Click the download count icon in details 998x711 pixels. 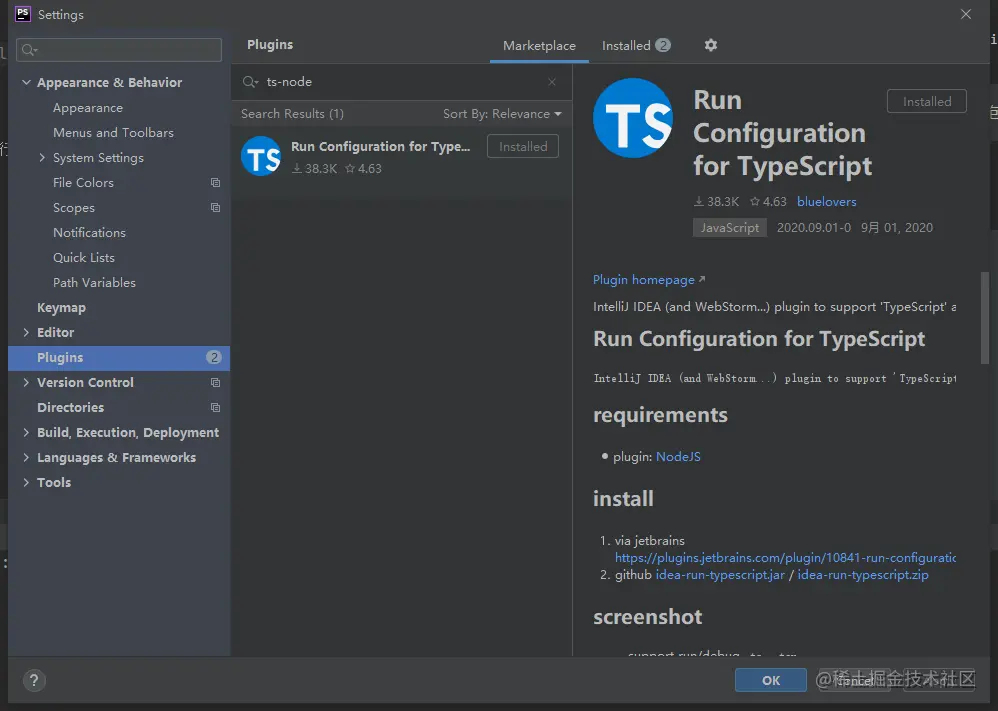click(x=699, y=201)
